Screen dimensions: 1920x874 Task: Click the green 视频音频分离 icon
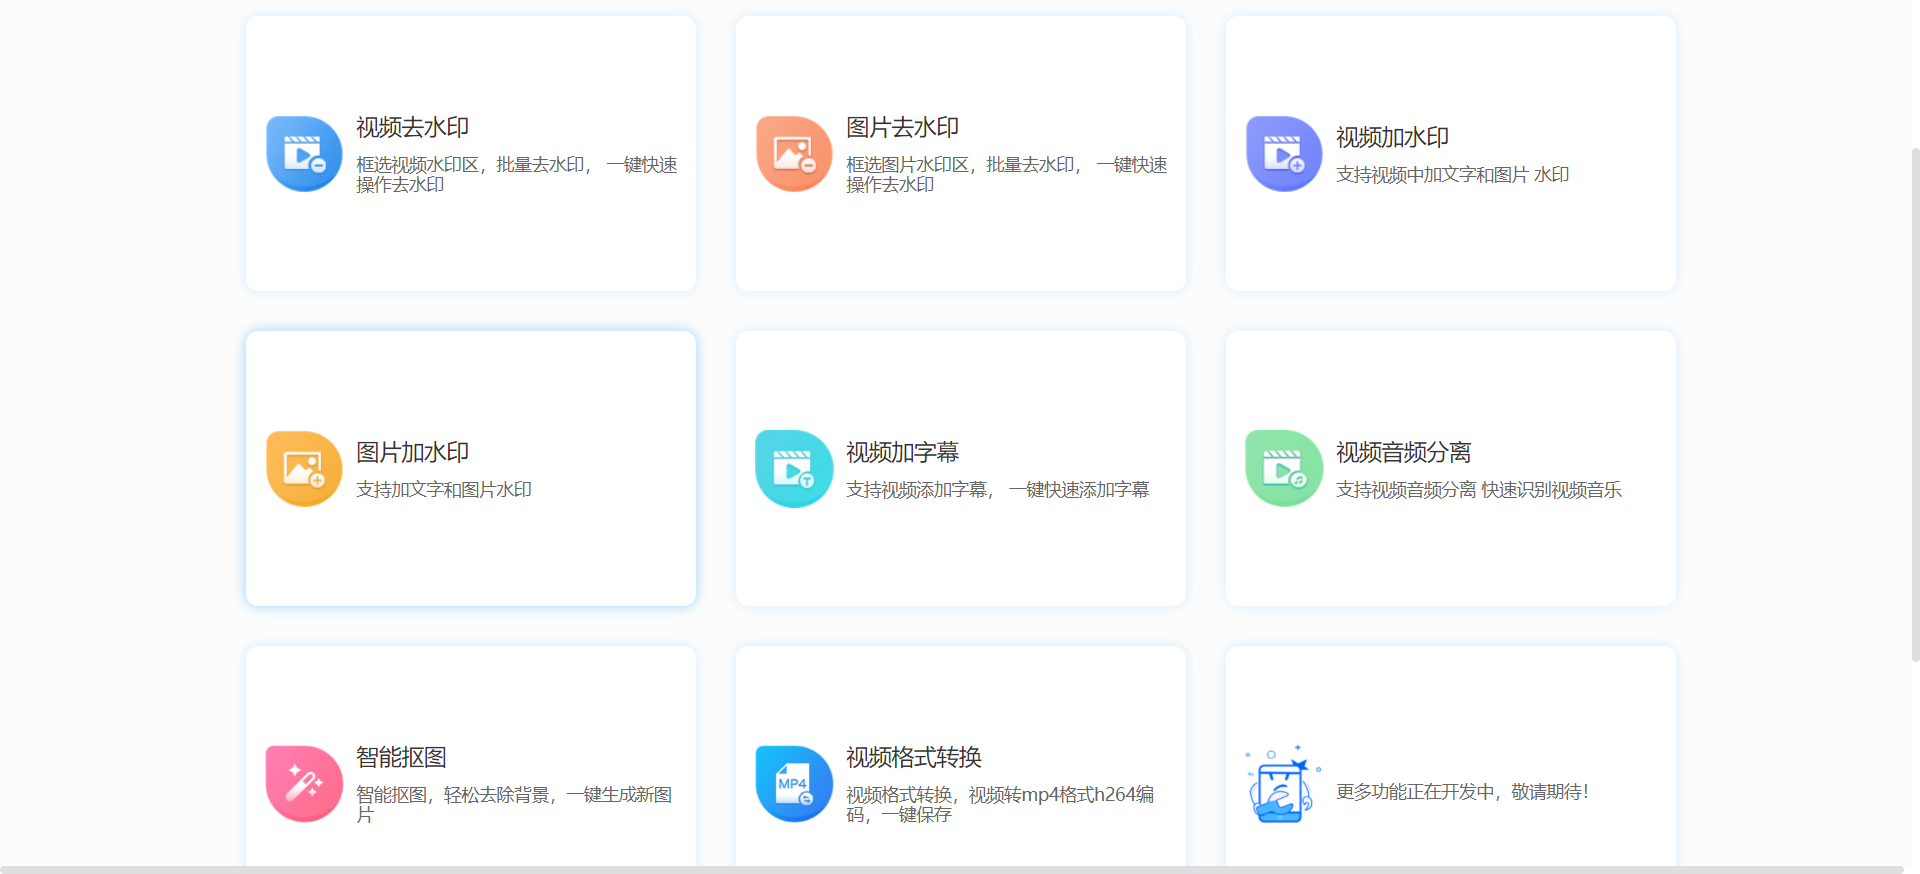(x=1284, y=469)
